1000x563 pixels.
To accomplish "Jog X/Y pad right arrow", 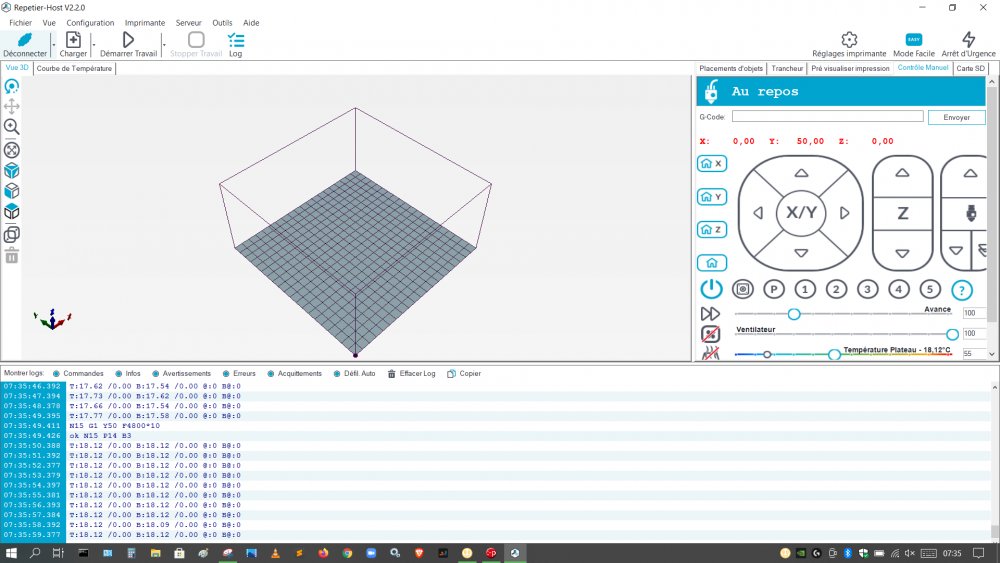I will tap(844, 213).
